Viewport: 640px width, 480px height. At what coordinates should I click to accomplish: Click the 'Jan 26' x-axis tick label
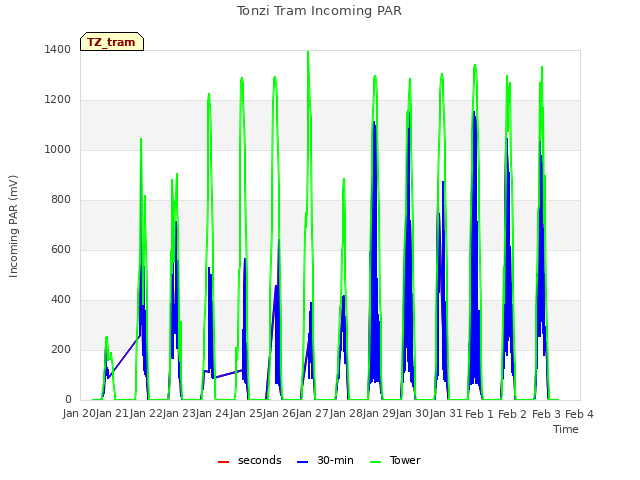pos(280,414)
